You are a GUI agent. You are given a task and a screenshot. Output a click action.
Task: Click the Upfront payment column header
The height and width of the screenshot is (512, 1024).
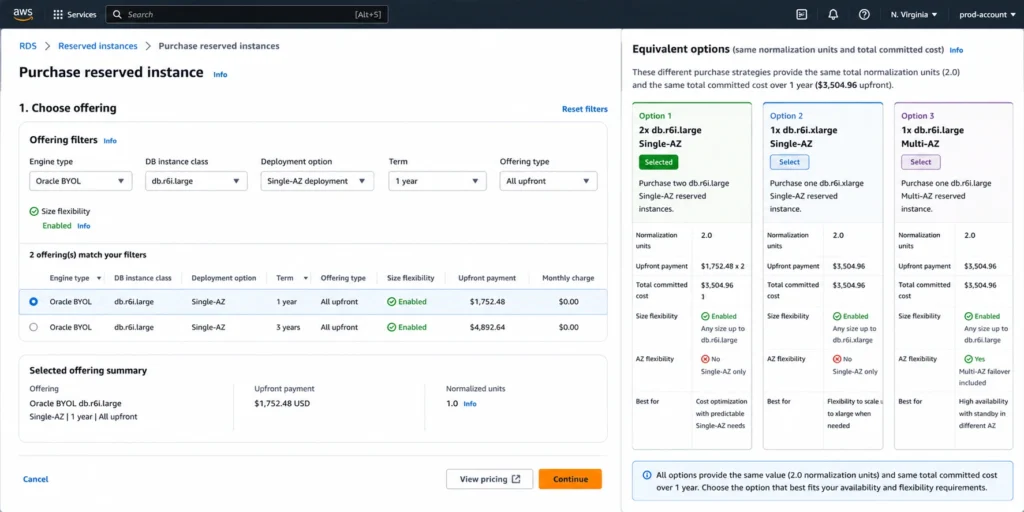coord(487,278)
